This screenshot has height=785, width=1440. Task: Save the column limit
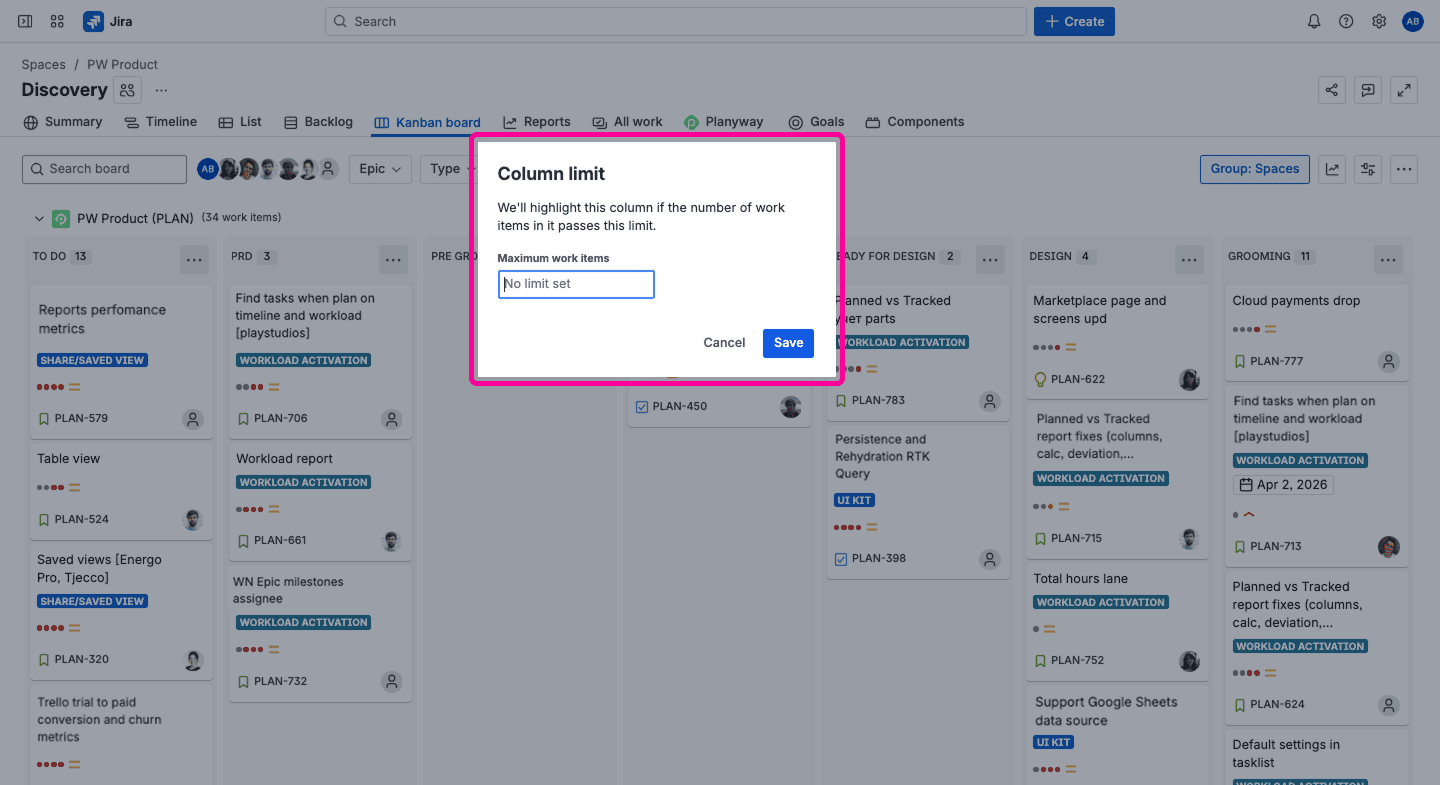point(788,343)
